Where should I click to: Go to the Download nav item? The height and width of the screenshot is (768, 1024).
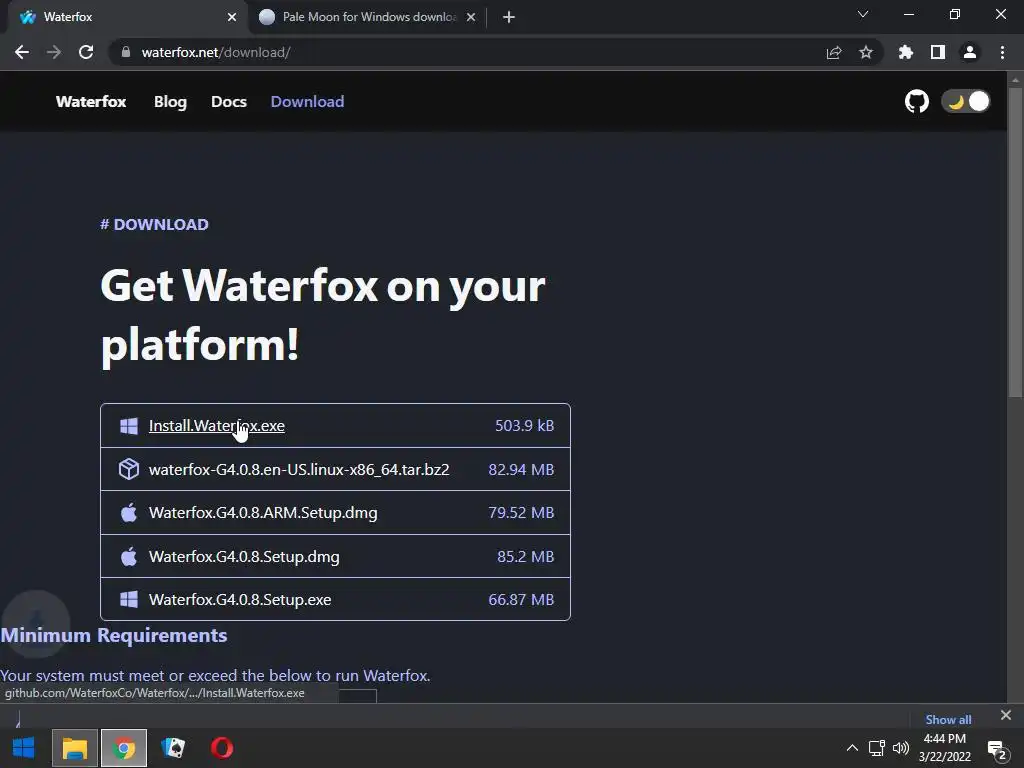pyautogui.click(x=307, y=101)
